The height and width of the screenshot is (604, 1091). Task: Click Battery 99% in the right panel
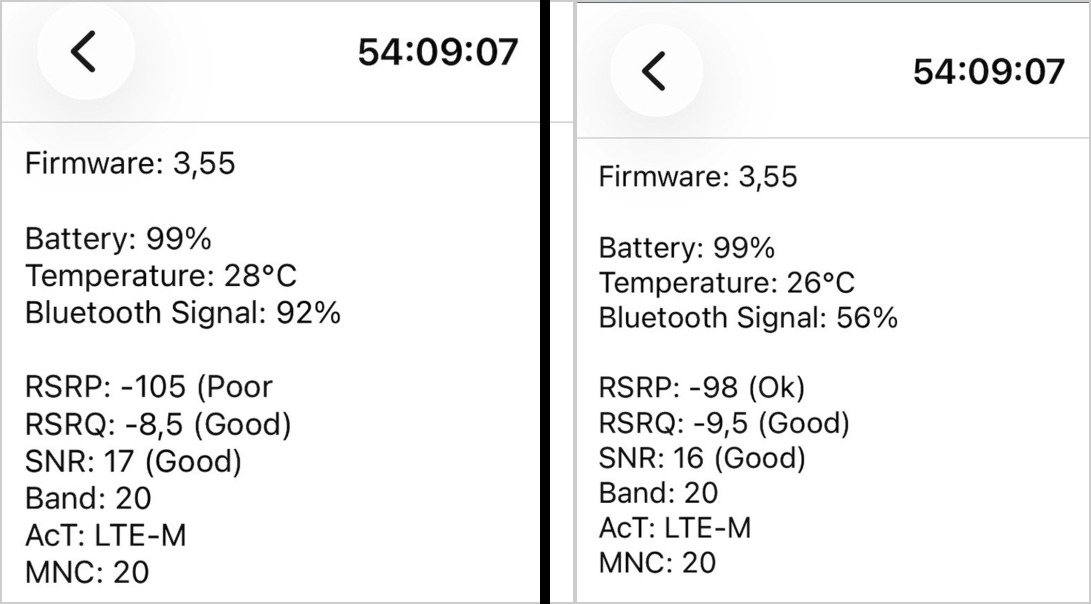click(687, 248)
